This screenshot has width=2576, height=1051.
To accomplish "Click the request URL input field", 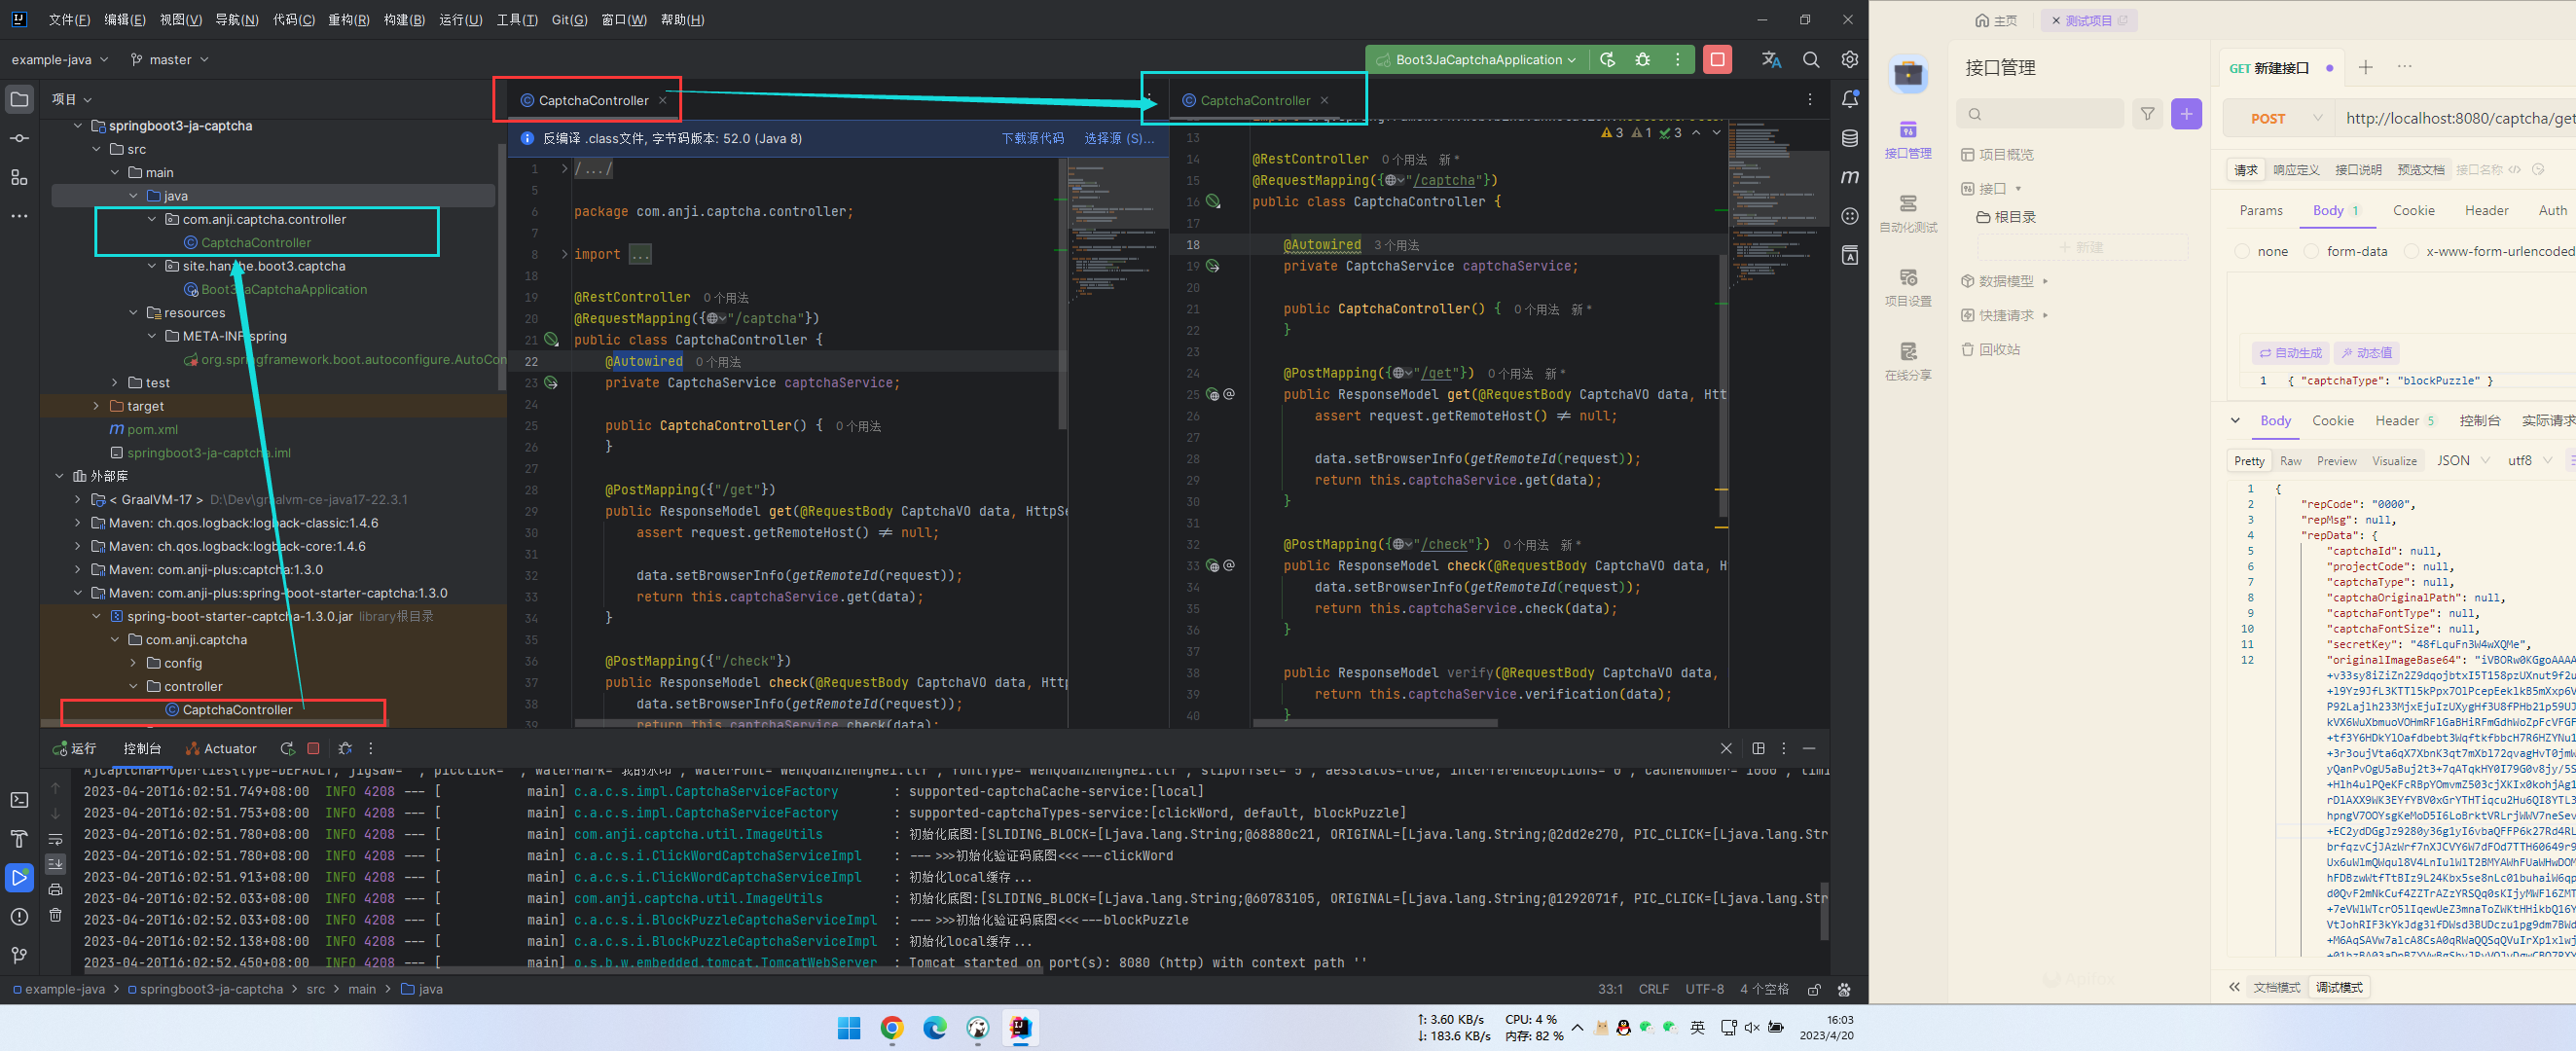I will [x=2455, y=118].
